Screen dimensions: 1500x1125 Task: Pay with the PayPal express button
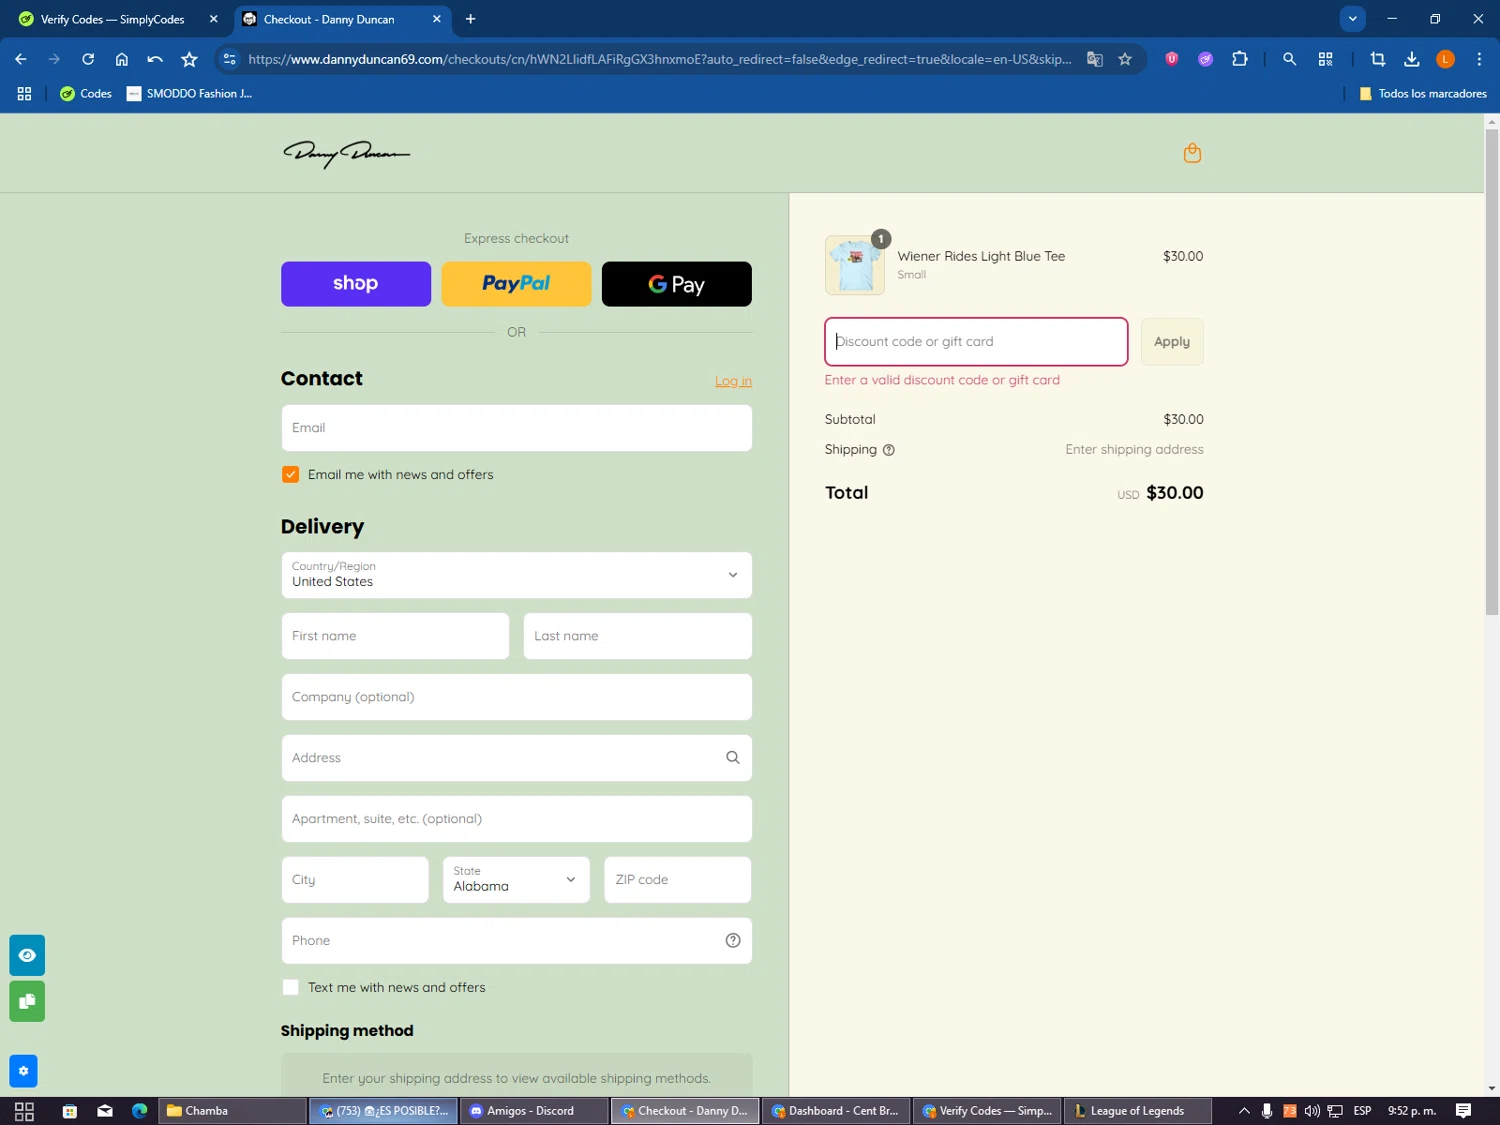tap(516, 284)
